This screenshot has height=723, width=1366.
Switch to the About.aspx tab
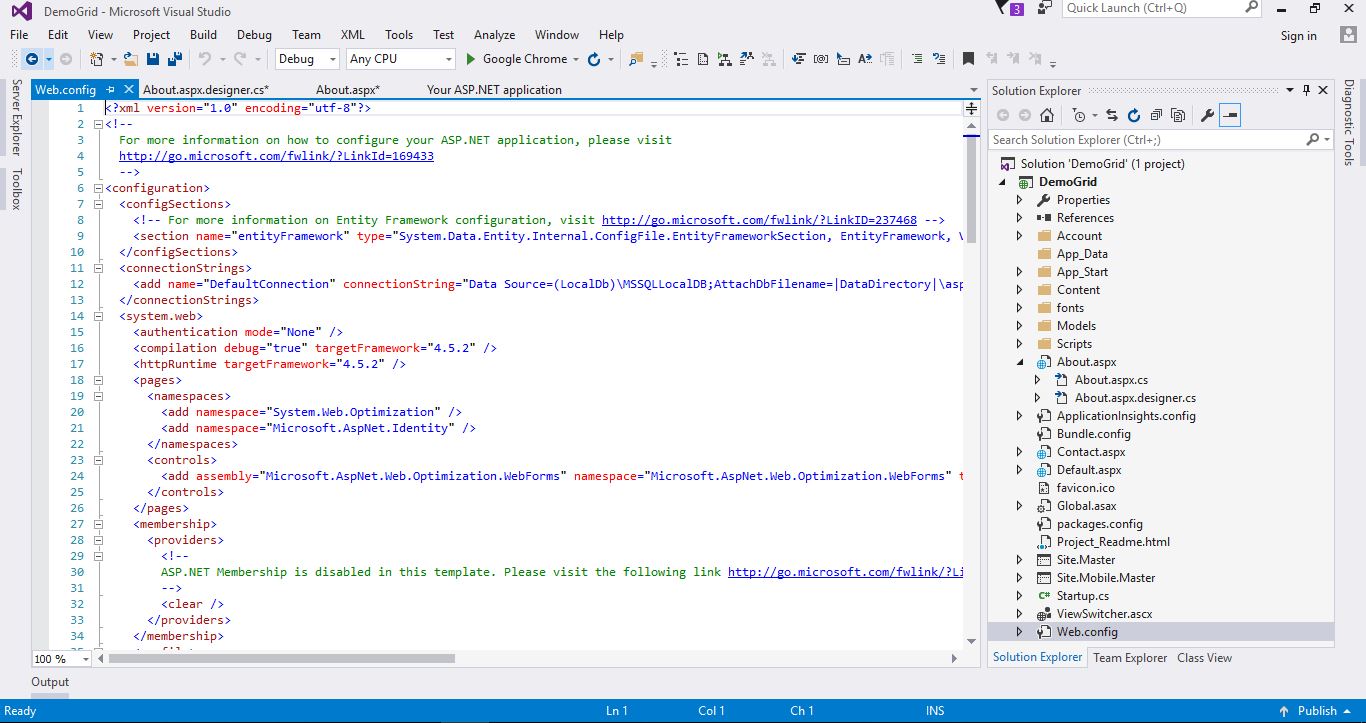(348, 89)
